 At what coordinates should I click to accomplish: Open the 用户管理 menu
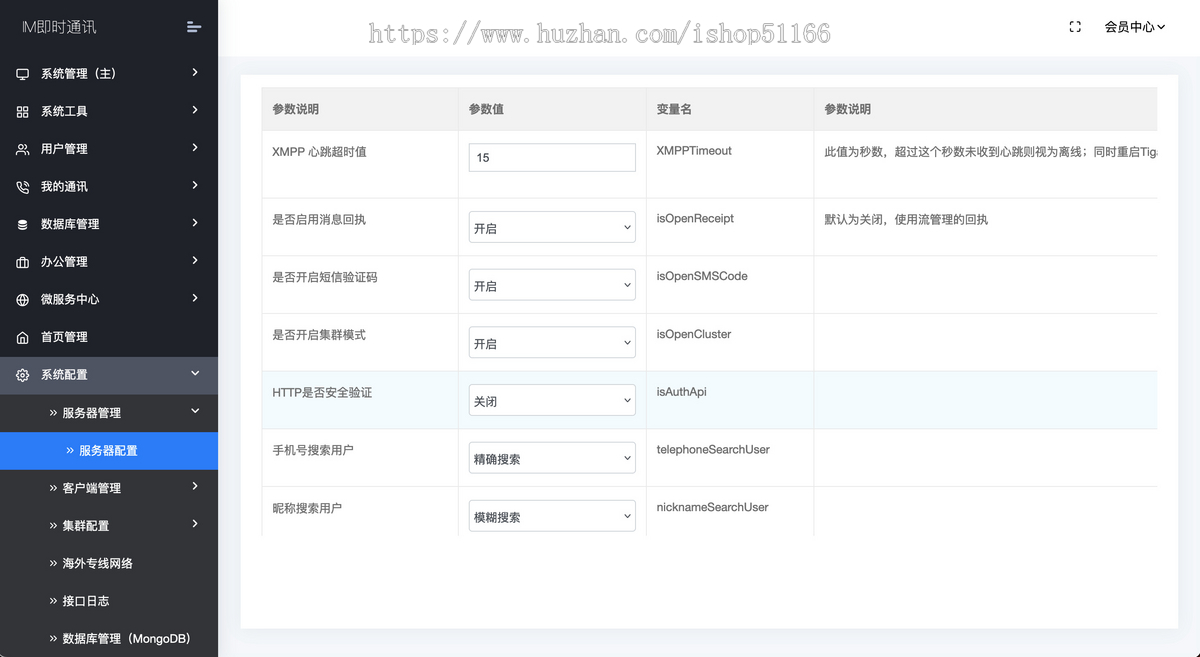point(109,149)
